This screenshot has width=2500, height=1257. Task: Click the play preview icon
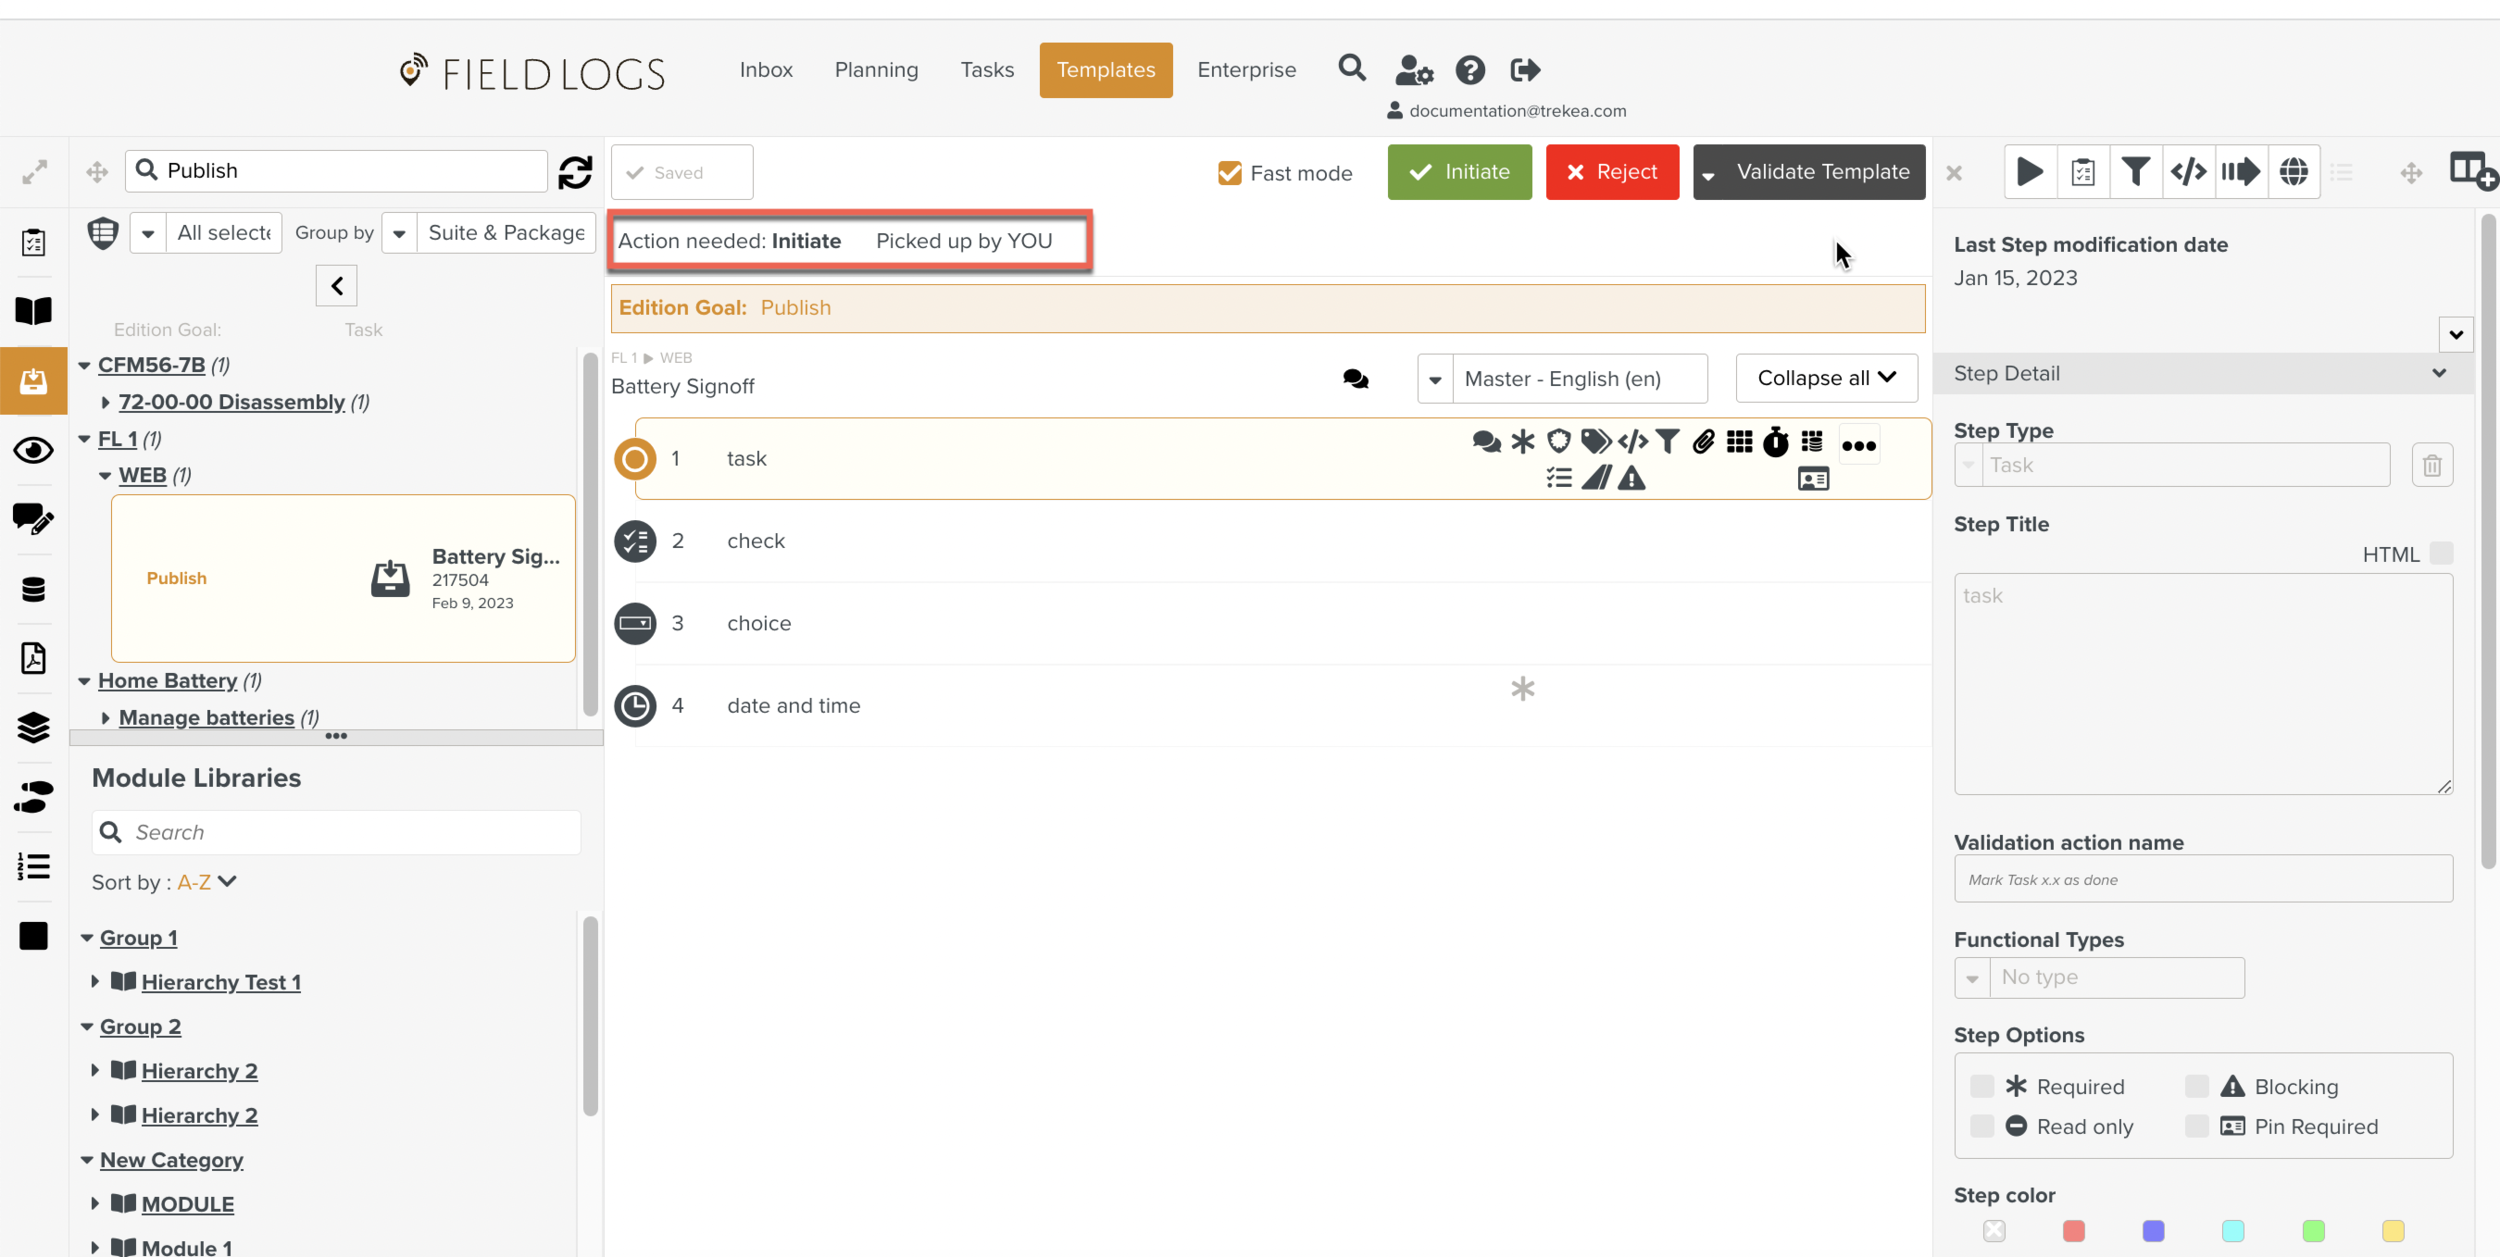point(2029,172)
